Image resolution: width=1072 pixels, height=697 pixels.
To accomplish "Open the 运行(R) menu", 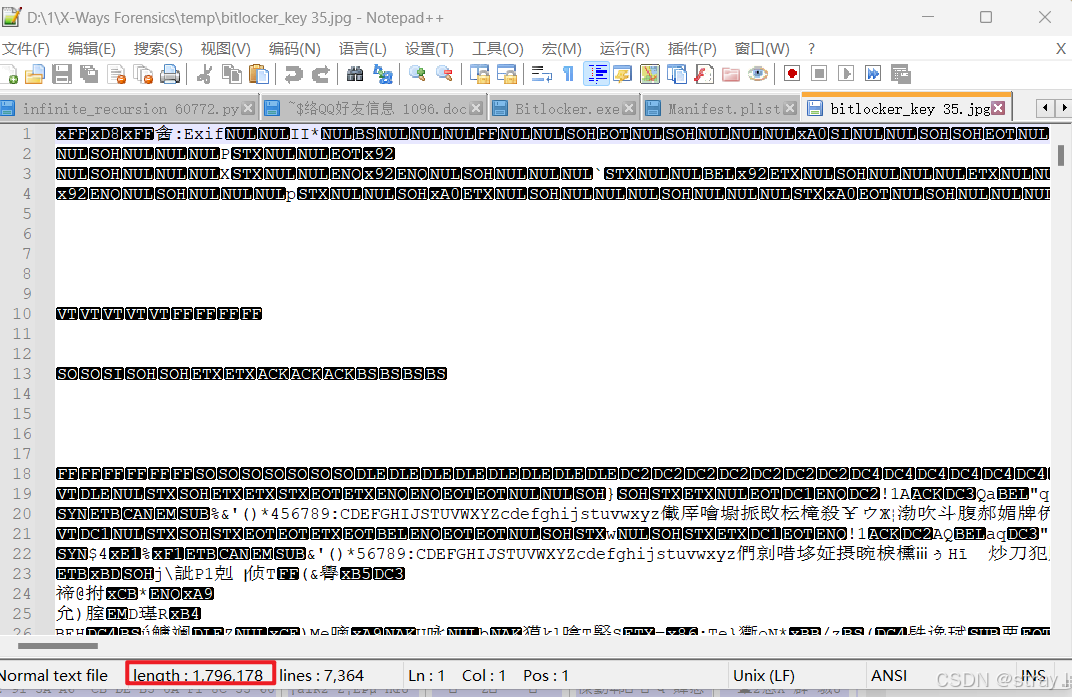I will (x=624, y=49).
